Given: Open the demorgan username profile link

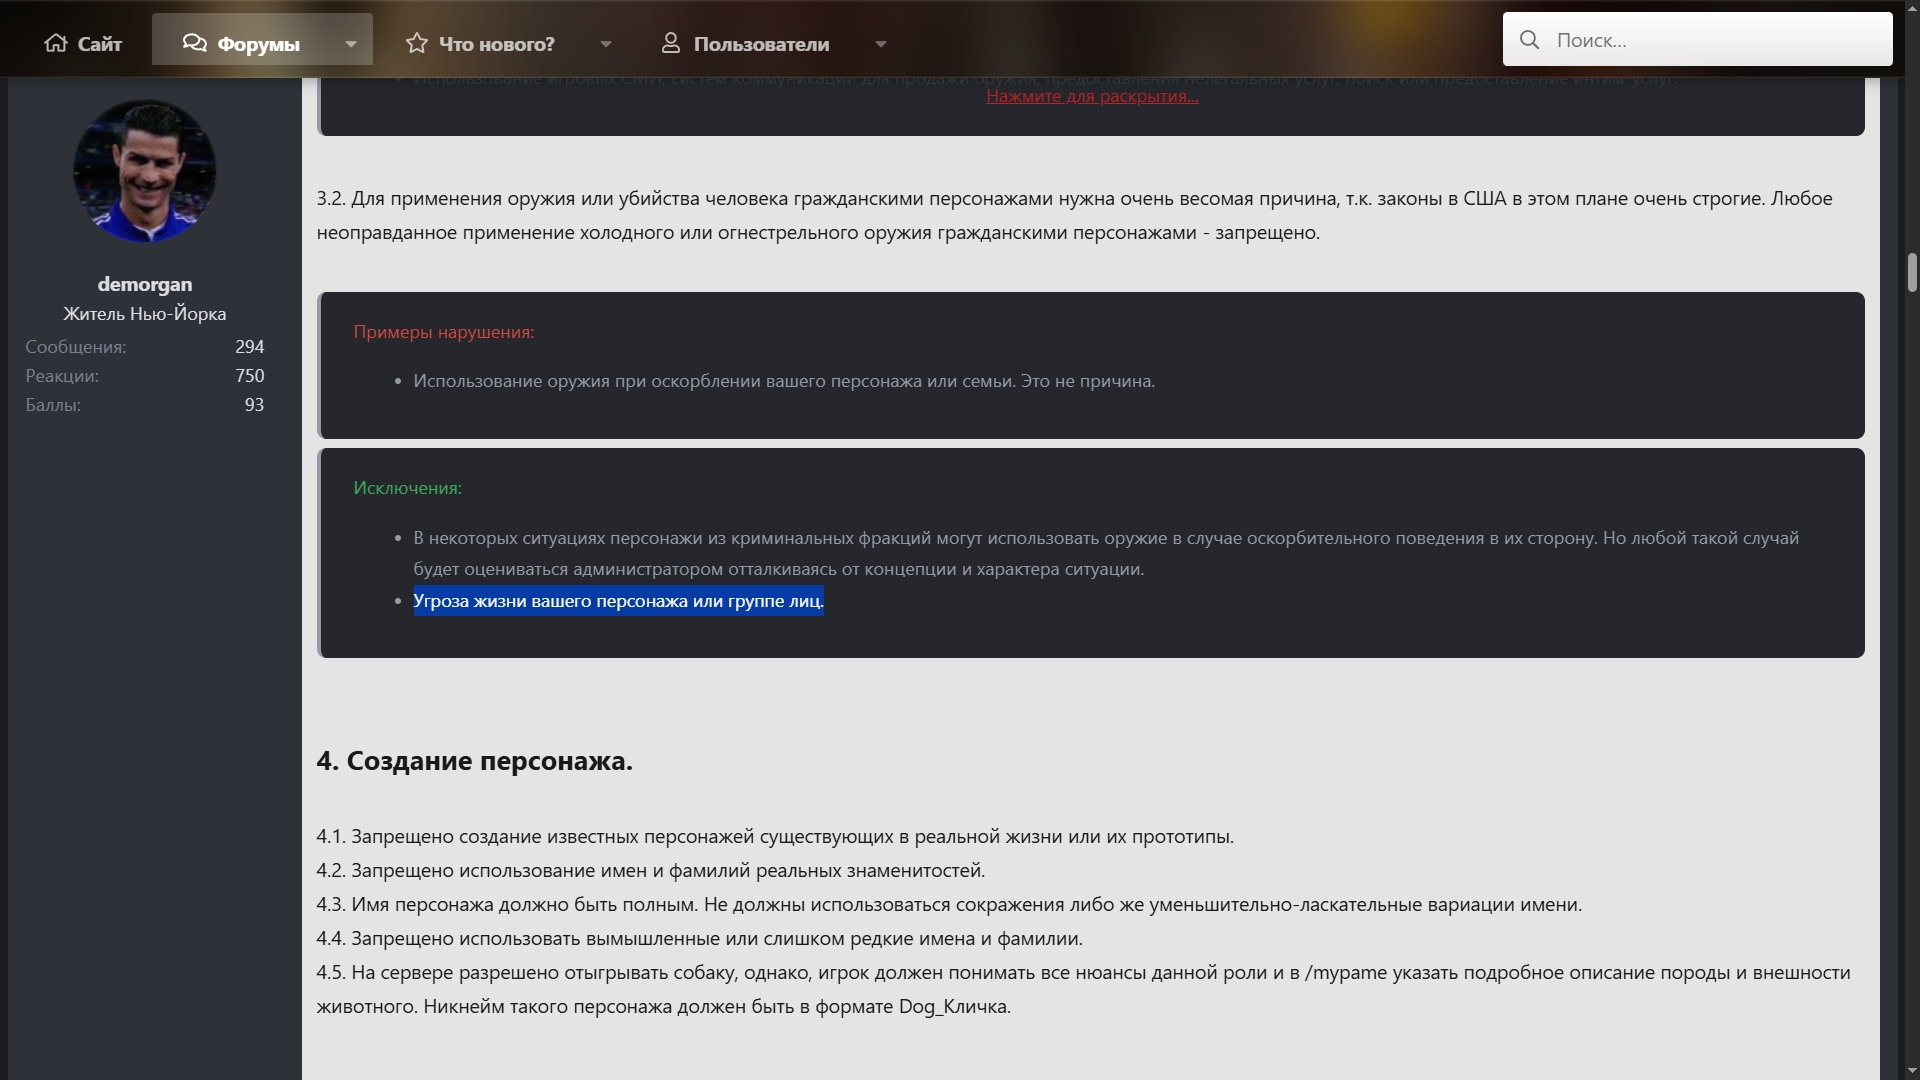Looking at the screenshot, I should 145,285.
